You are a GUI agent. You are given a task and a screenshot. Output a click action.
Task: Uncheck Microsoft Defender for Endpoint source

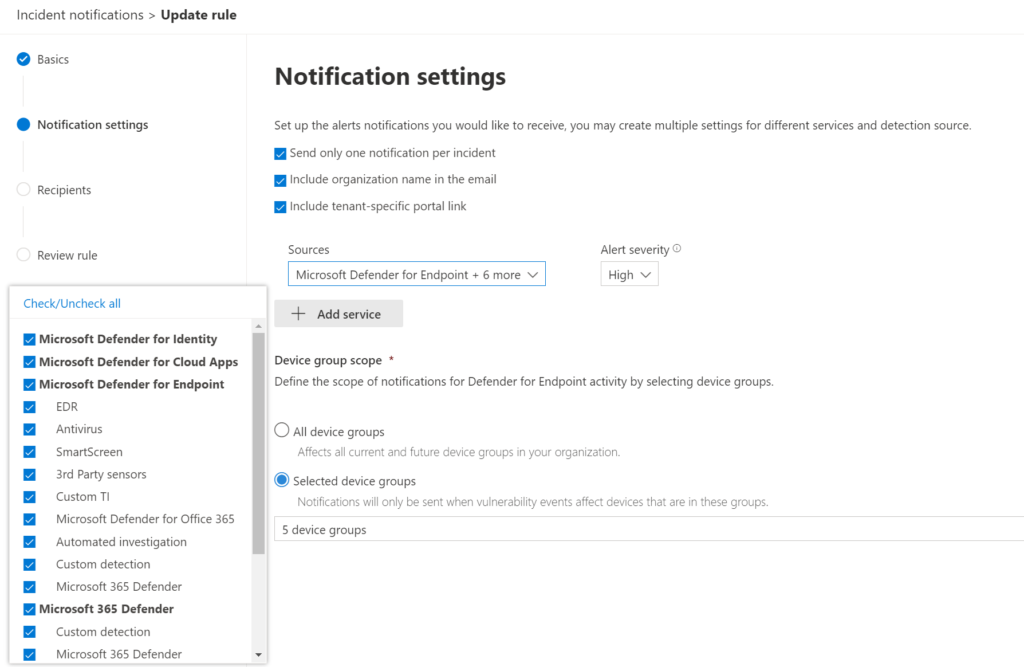pyautogui.click(x=29, y=385)
